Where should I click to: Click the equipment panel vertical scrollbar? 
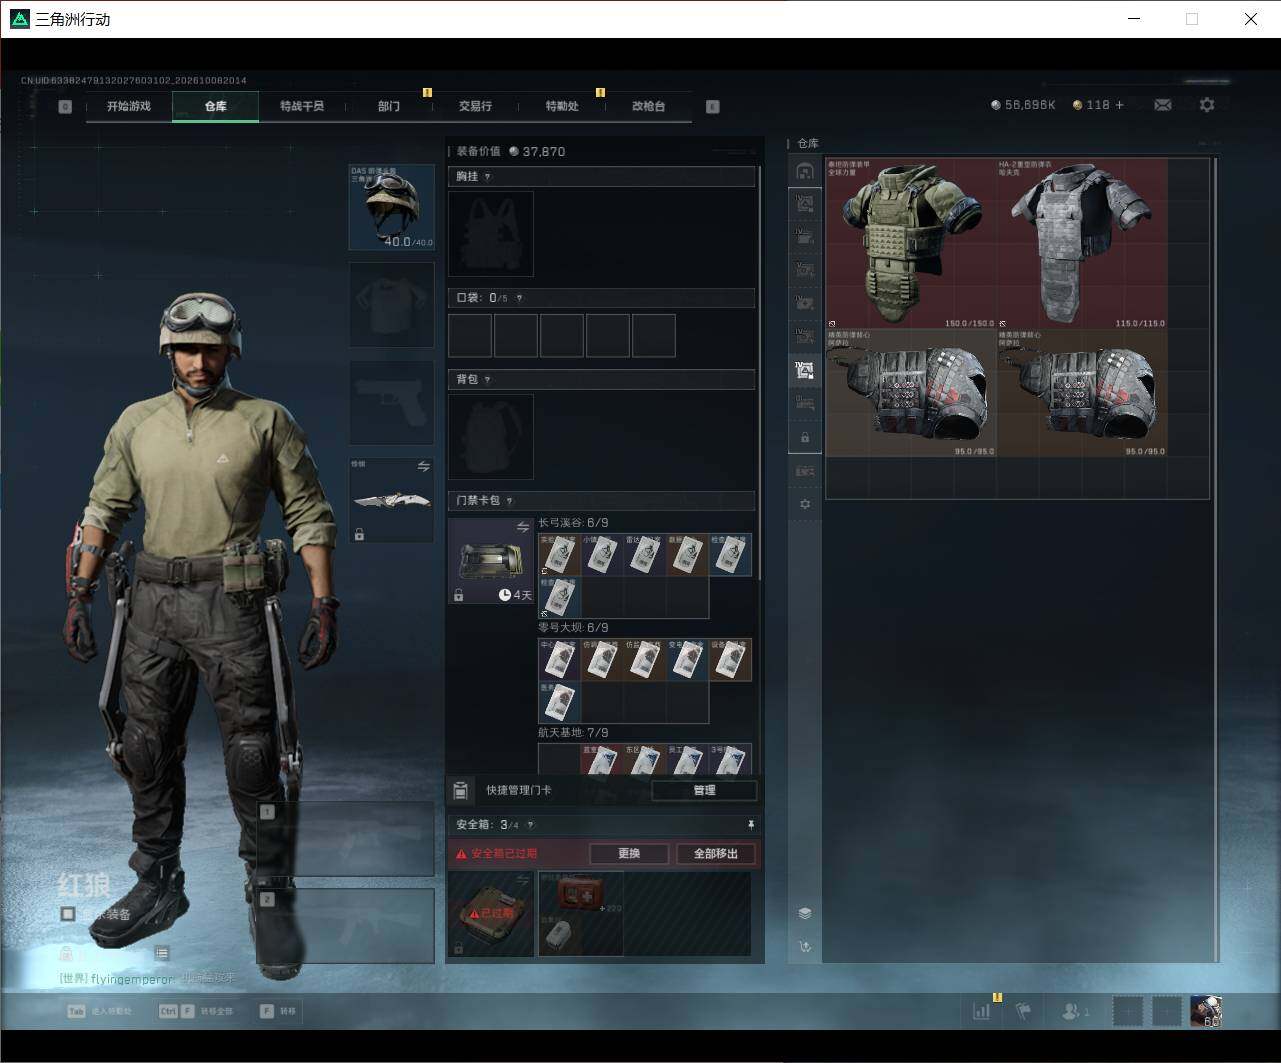(759, 370)
